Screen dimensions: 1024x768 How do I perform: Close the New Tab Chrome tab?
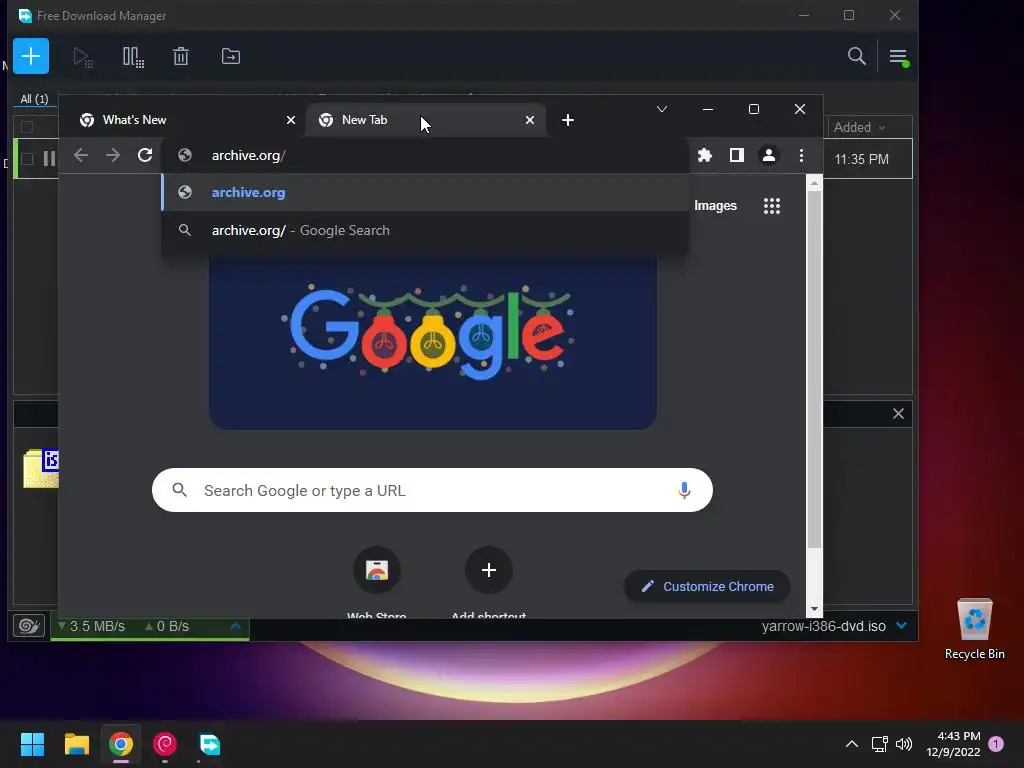click(530, 120)
